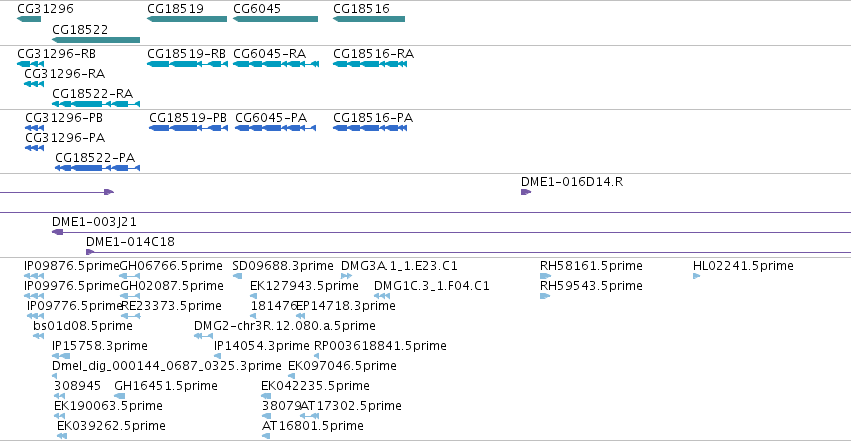This screenshot has width=851, height=441.
Task: Click the CG31296 gene arrow
Action: (29, 19)
